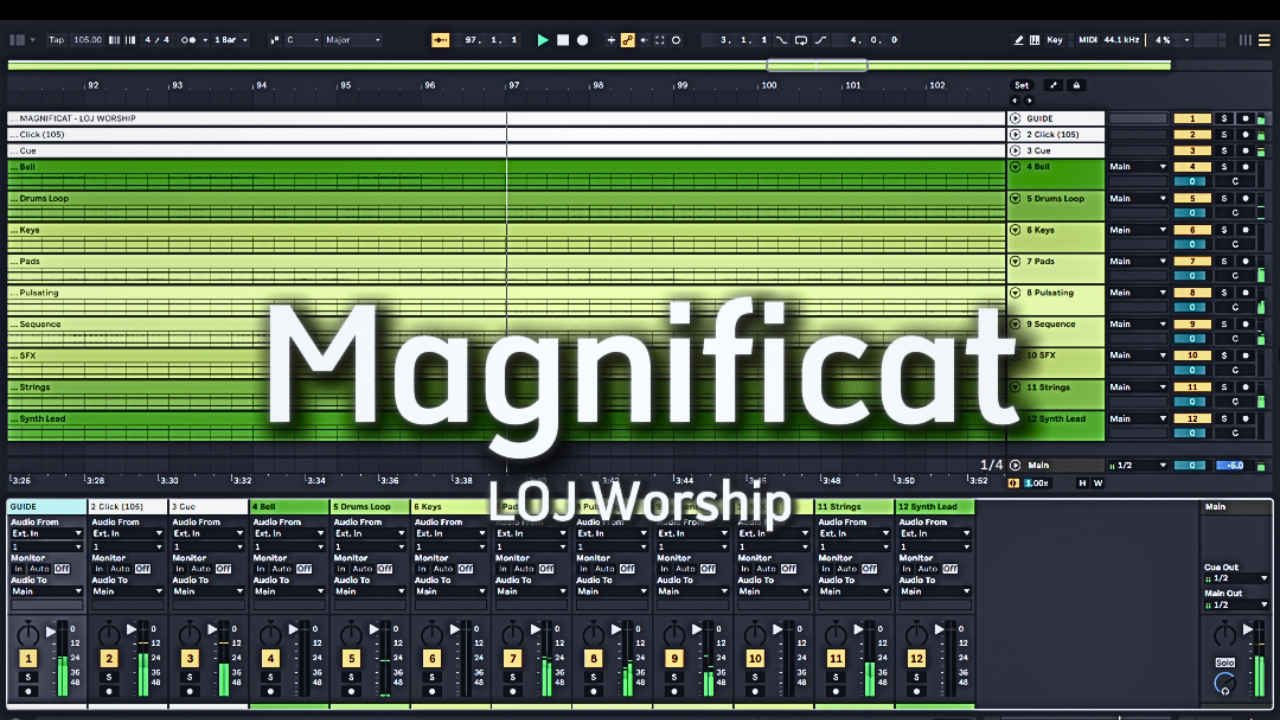
Task: Click the Draw Mode pencil icon
Action: (1019, 40)
